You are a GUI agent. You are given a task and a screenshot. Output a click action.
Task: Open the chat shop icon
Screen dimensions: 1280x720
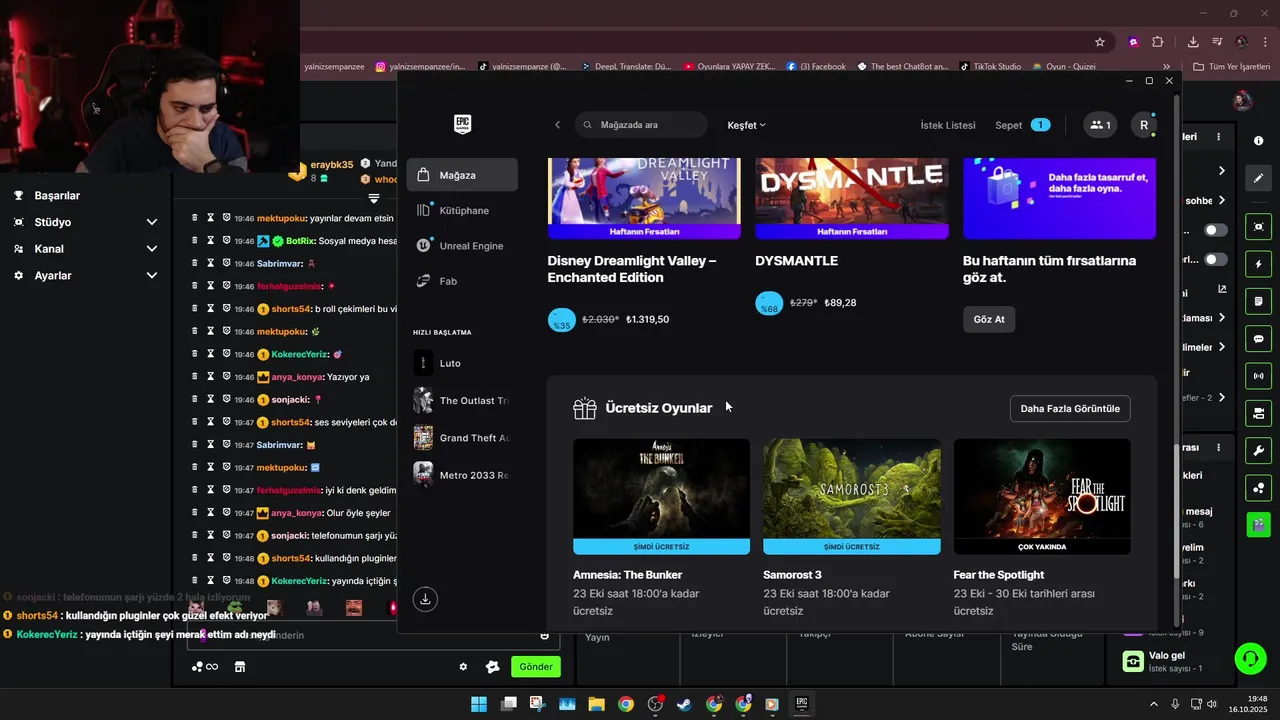[240, 667]
